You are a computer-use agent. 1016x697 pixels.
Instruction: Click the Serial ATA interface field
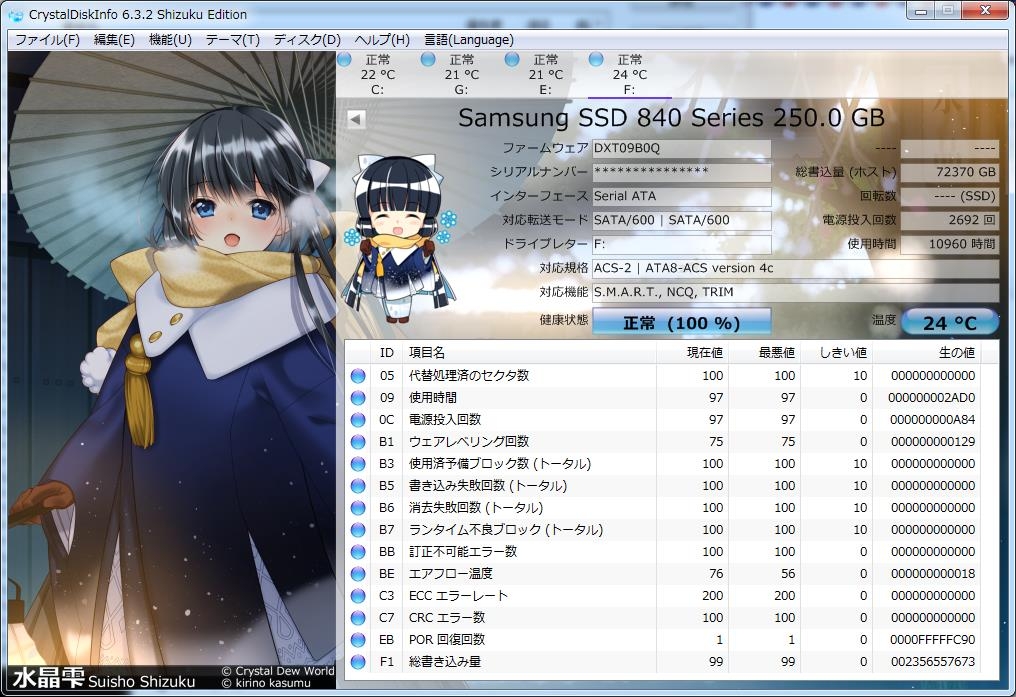682,196
